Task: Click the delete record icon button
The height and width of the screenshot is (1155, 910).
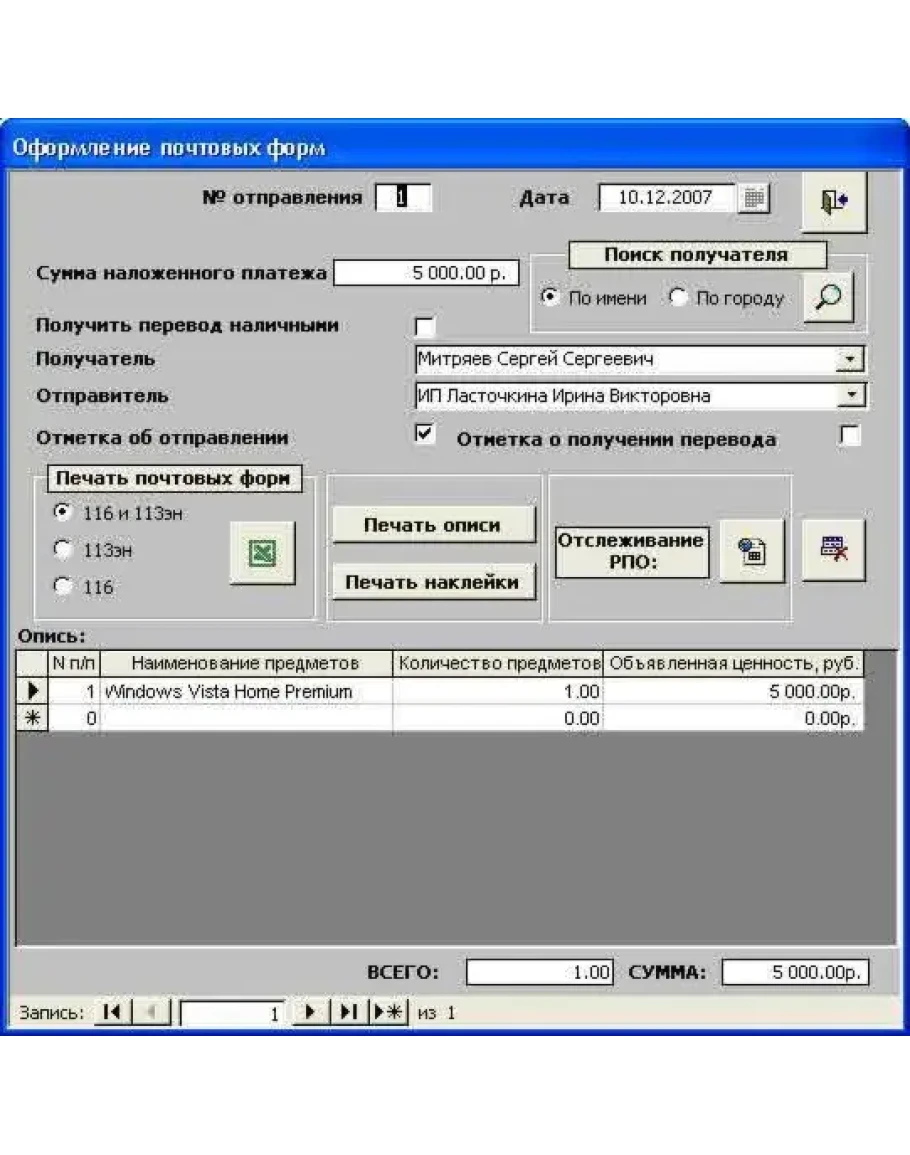Action: [x=833, y=549]
